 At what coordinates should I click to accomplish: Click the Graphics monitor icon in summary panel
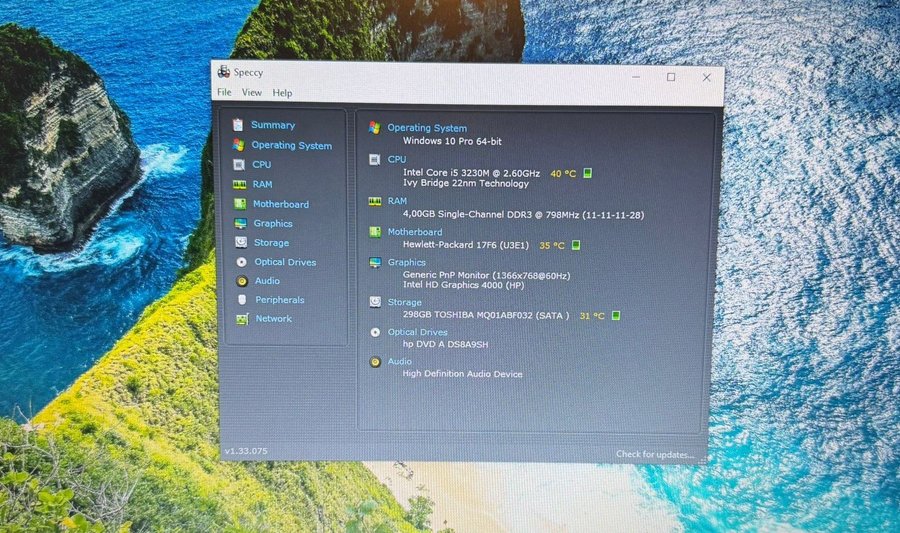375,262
